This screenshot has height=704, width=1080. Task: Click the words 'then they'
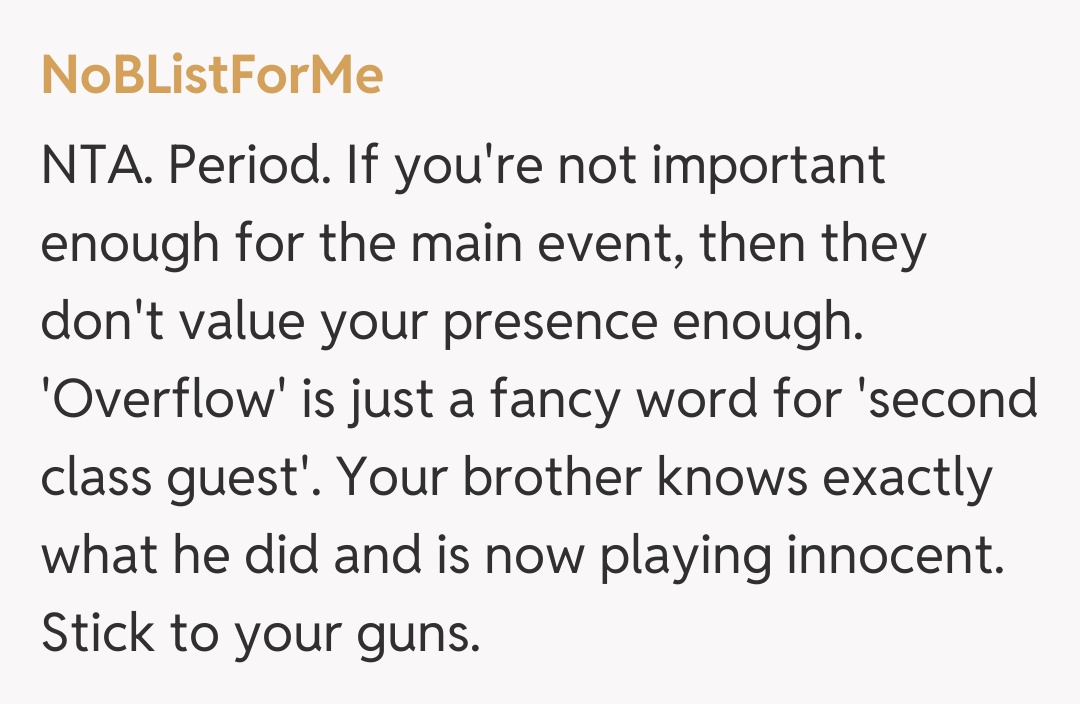(814, 243)
